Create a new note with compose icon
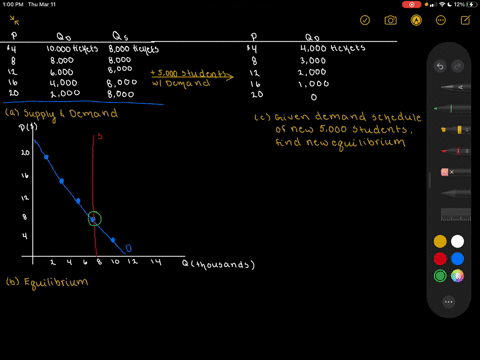Screen dimensions: 480x360 tap(465, 20)
